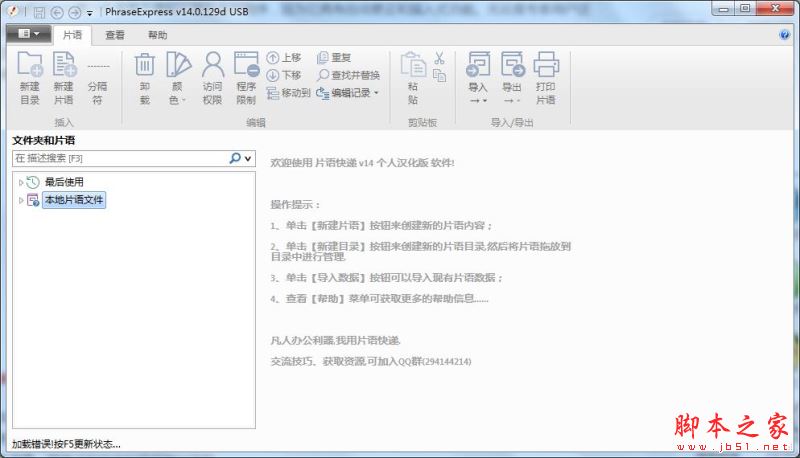Expand the 最后使用 tree node
This screenshot has height=458, width=800.
[x=20, y=182]
